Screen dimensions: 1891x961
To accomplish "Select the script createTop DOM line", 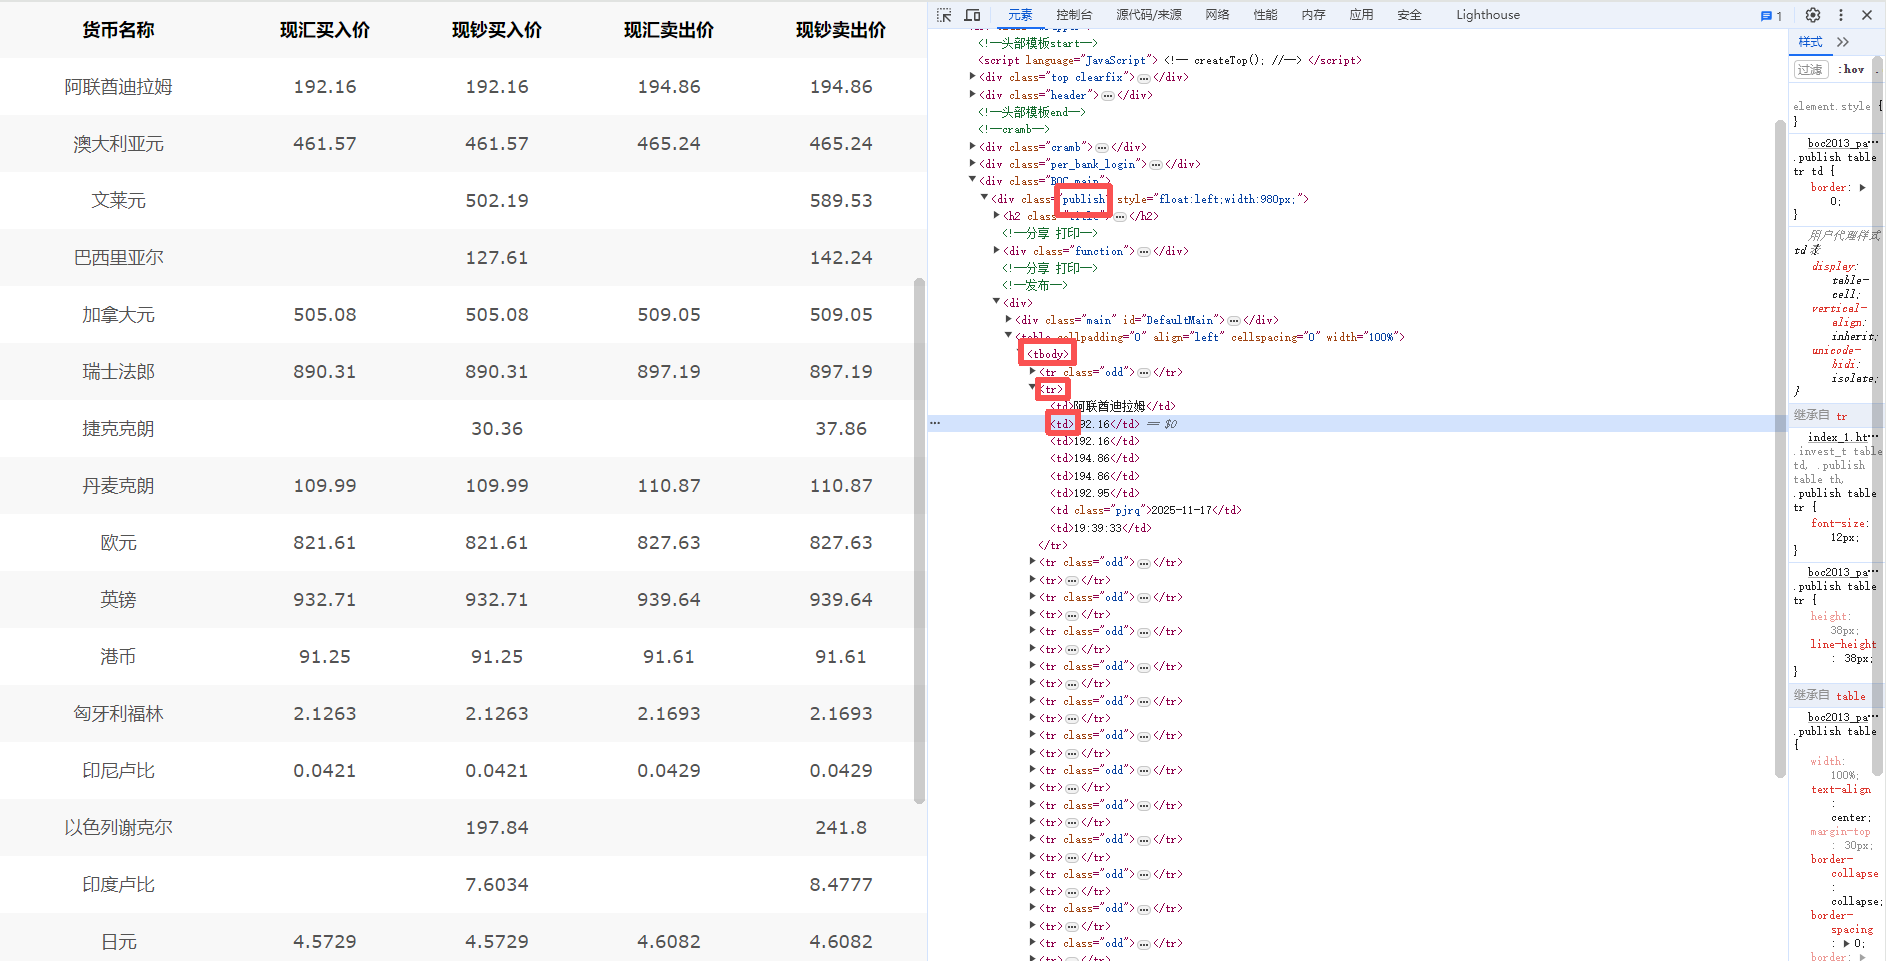I will coord(1170,60).
